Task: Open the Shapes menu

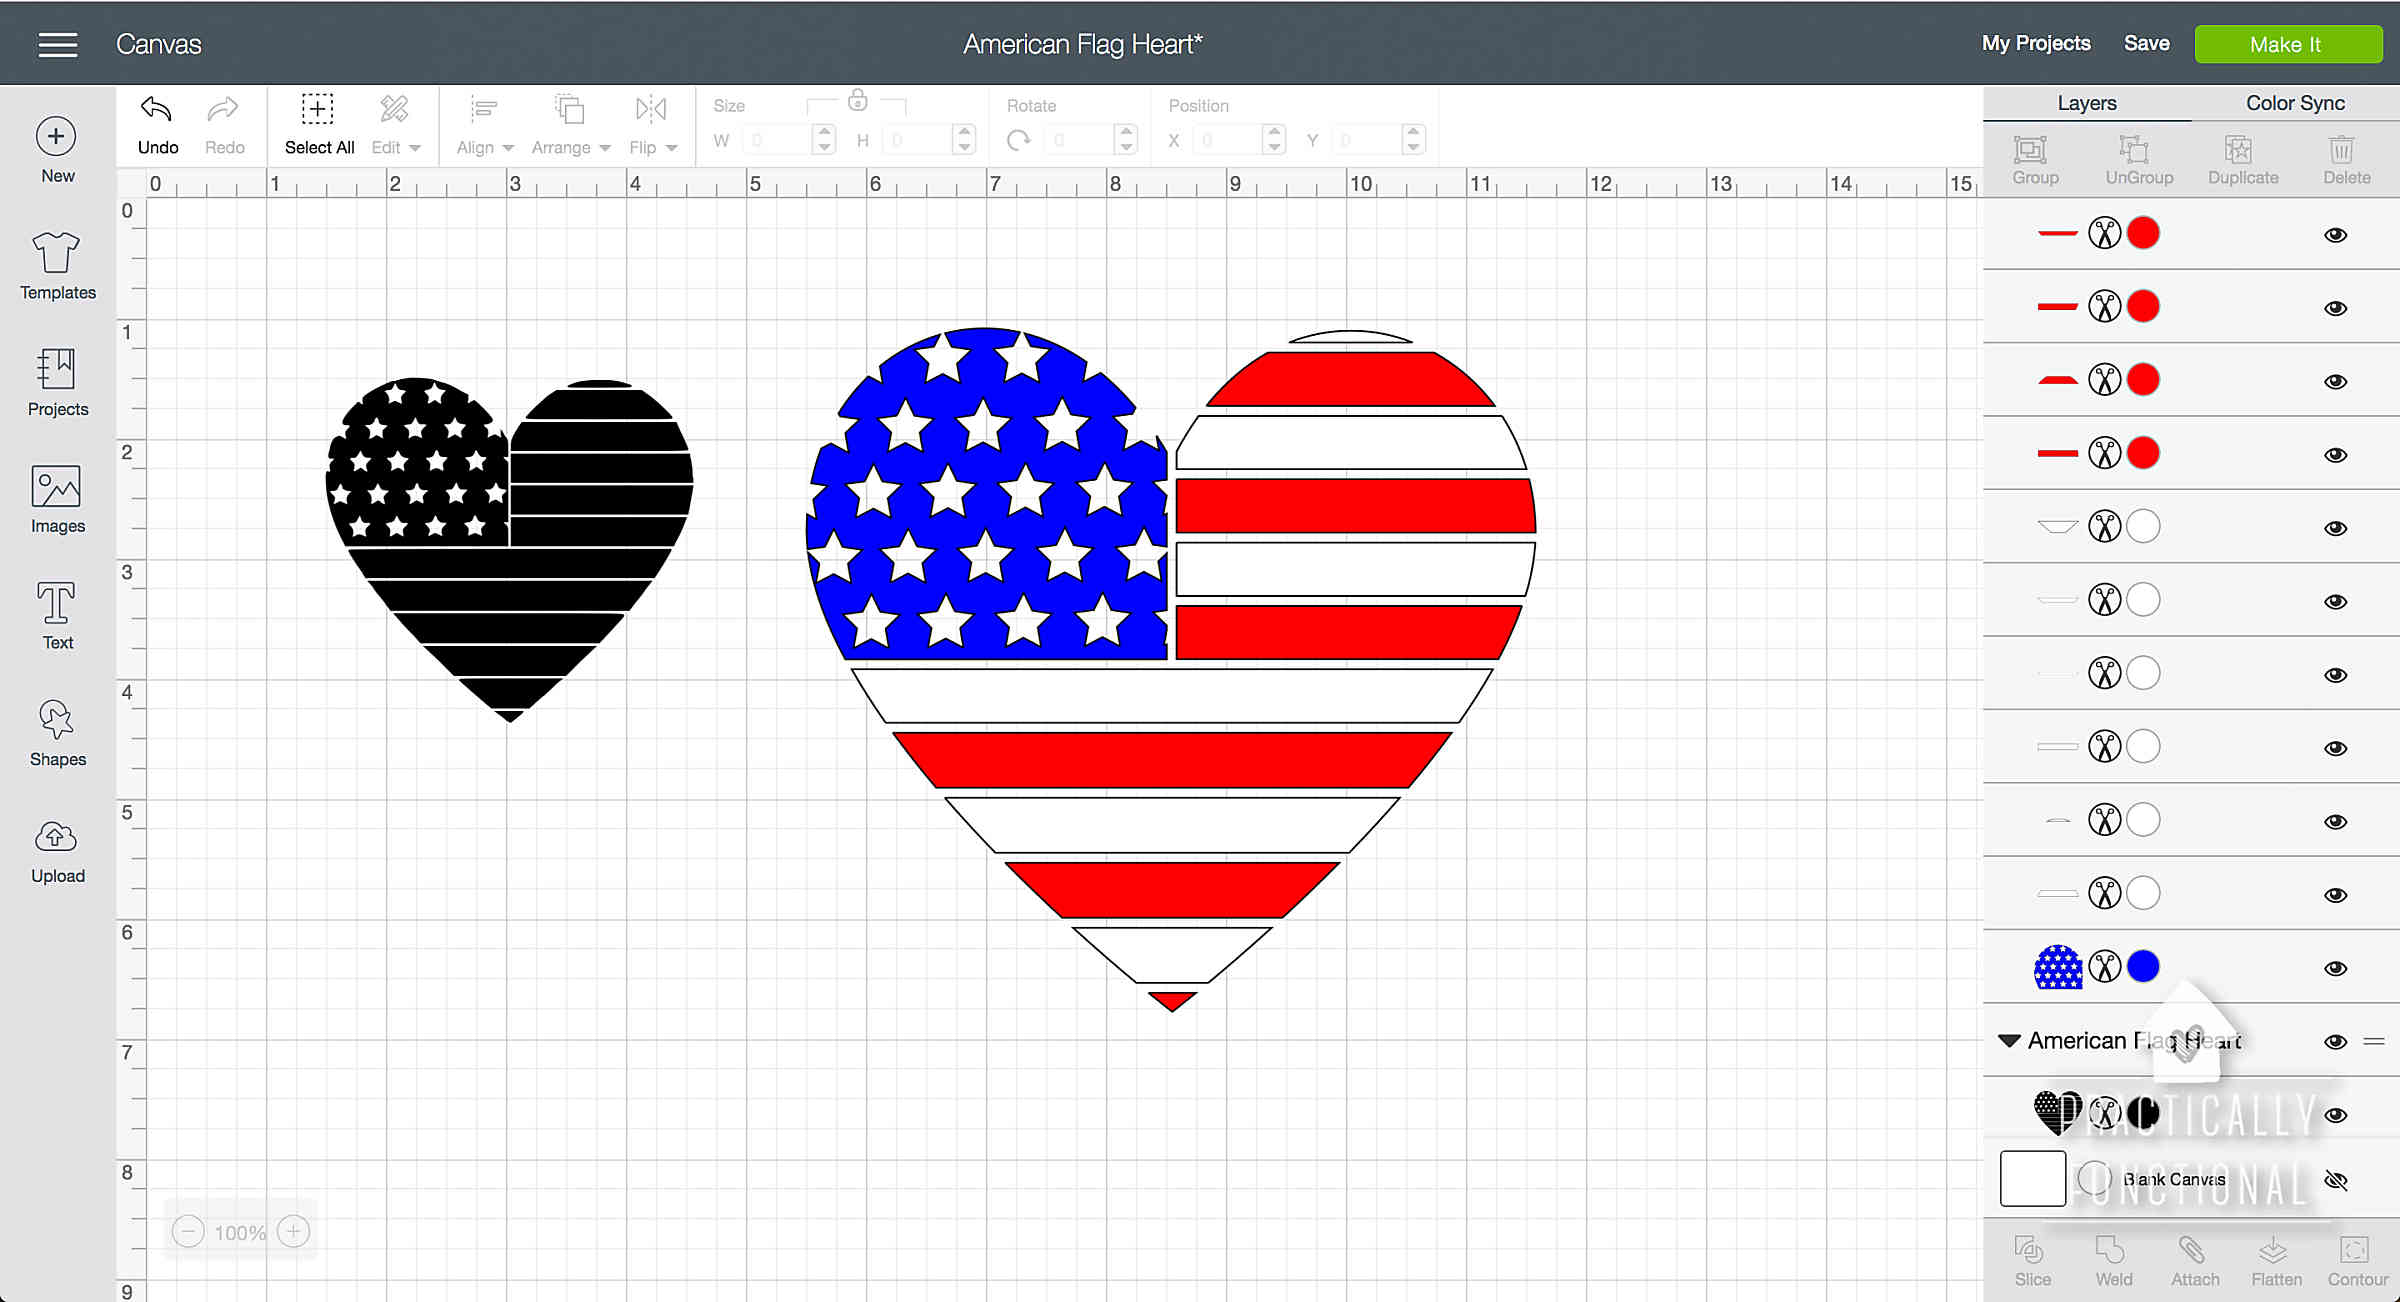Action: click(x=57, y=732)
